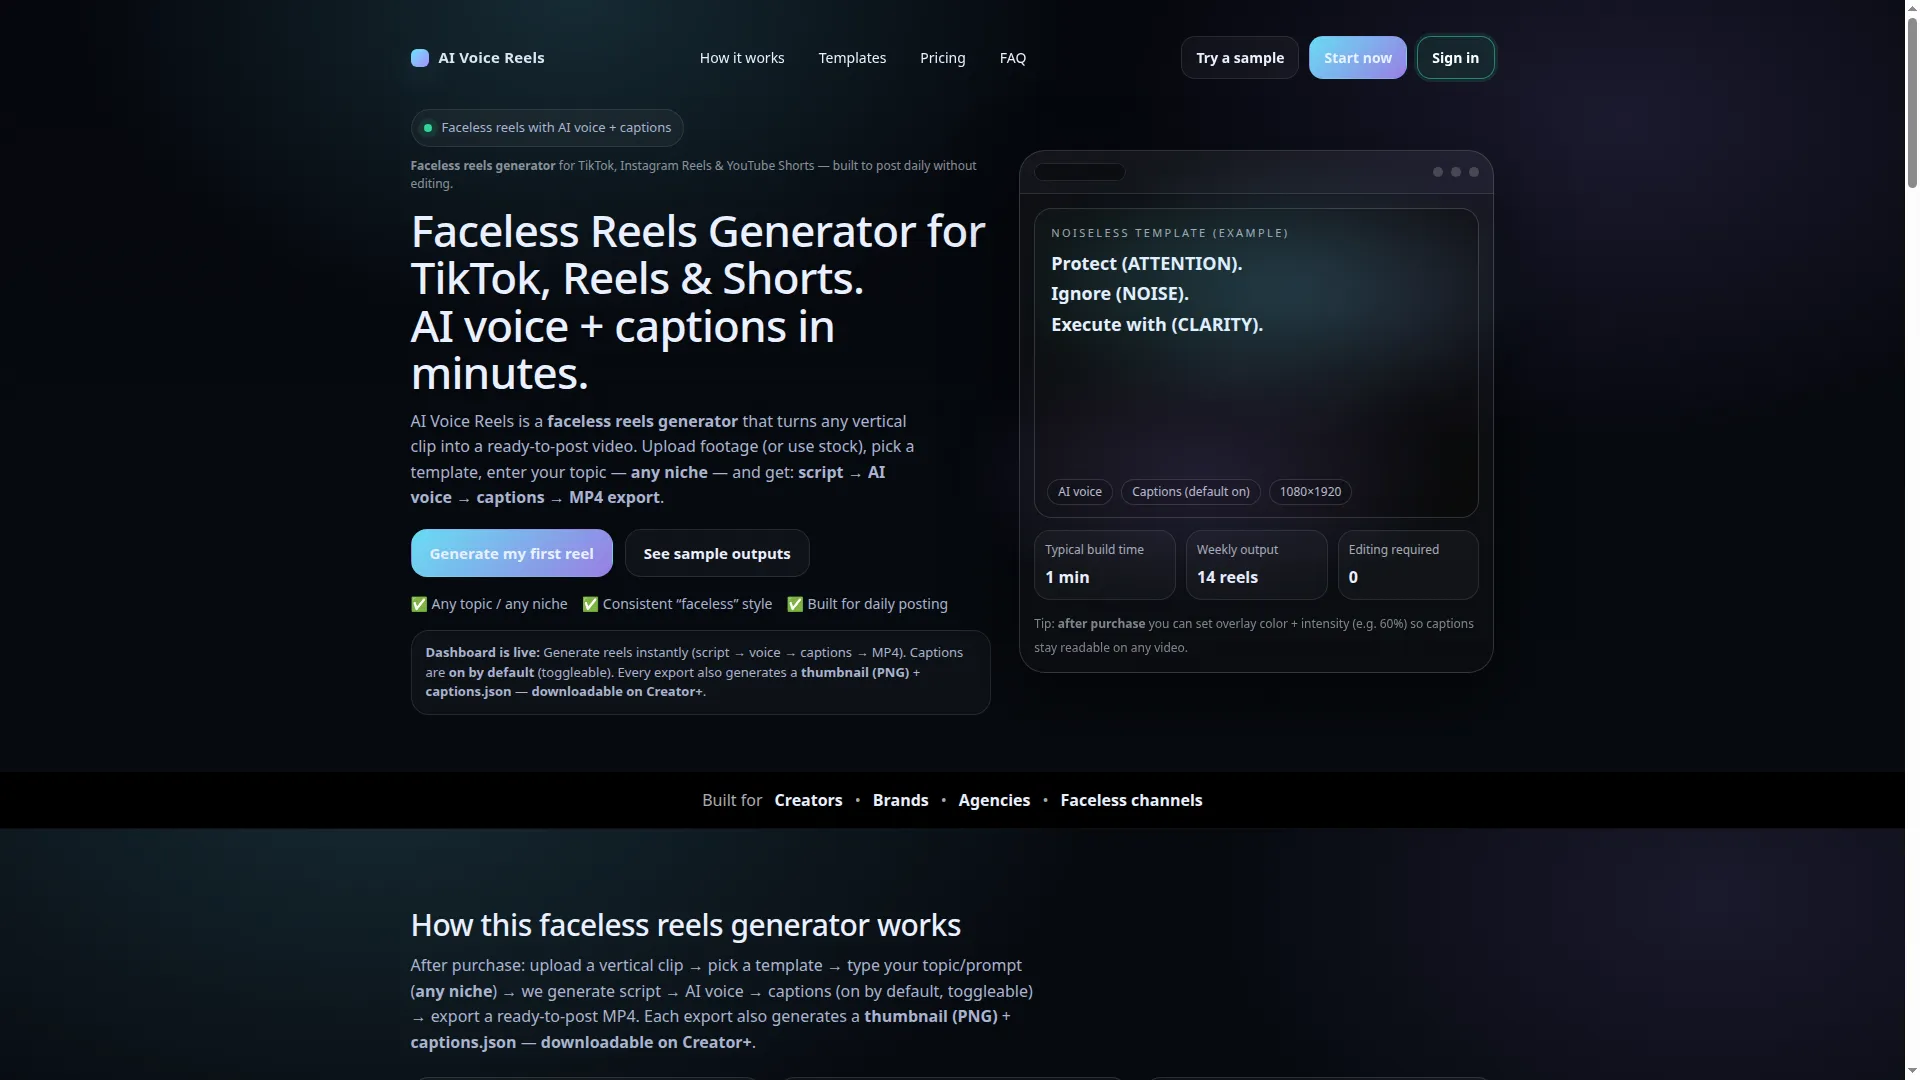The width and height of the screenshot is (1920, 1080).
Task: Click the Captions (default on) chip
Action: point(1191,492)
